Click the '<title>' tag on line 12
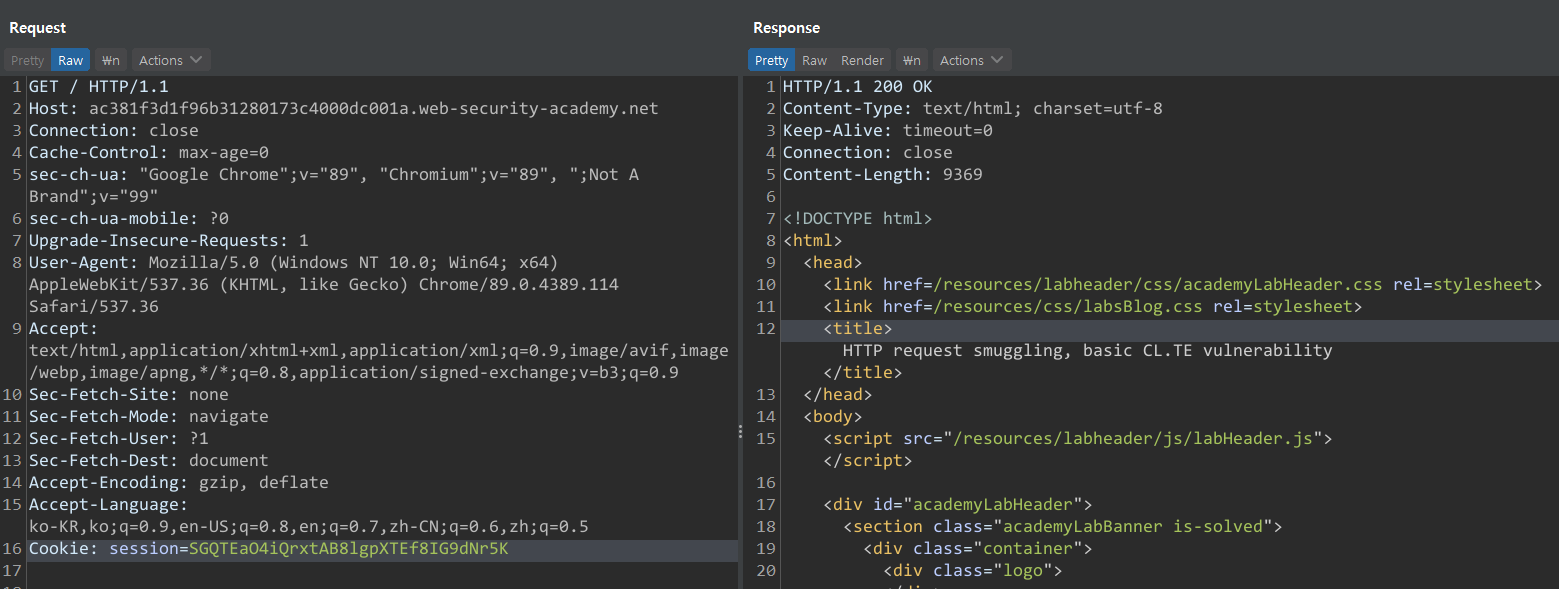The height and width of the screenshot is (589, 1559). pyautogui.click(x=857, y=328)
